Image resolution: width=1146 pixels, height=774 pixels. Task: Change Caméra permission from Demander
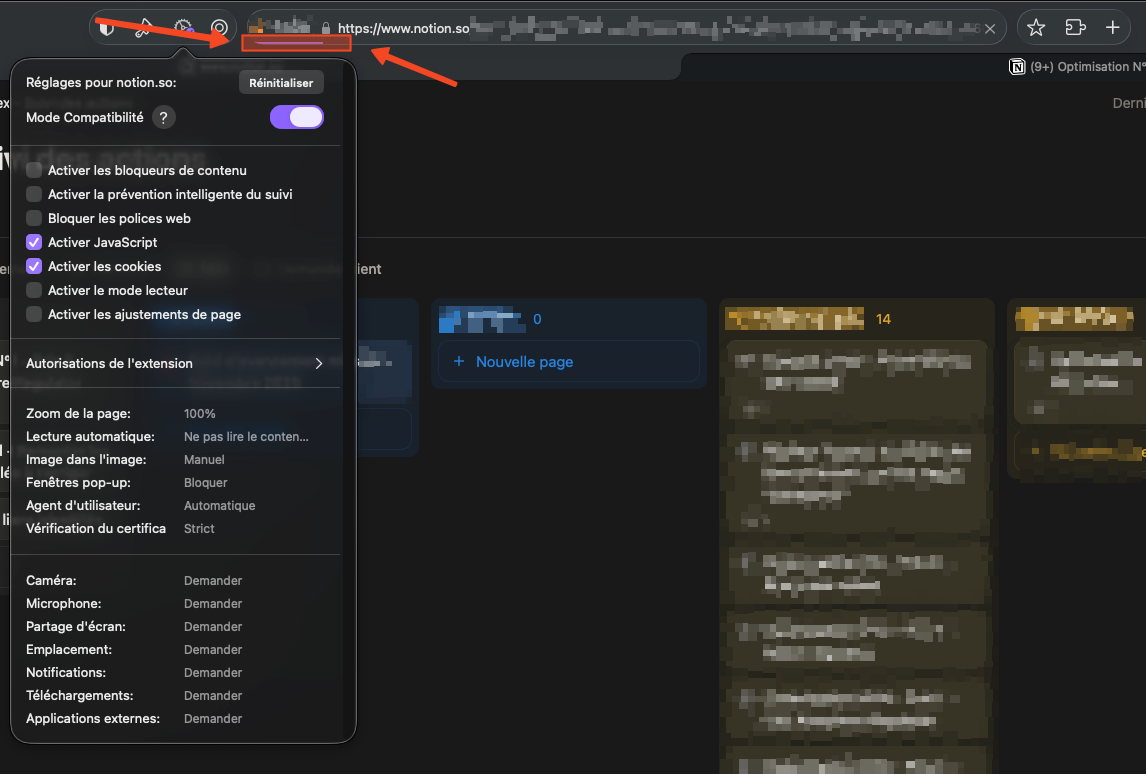213,581
